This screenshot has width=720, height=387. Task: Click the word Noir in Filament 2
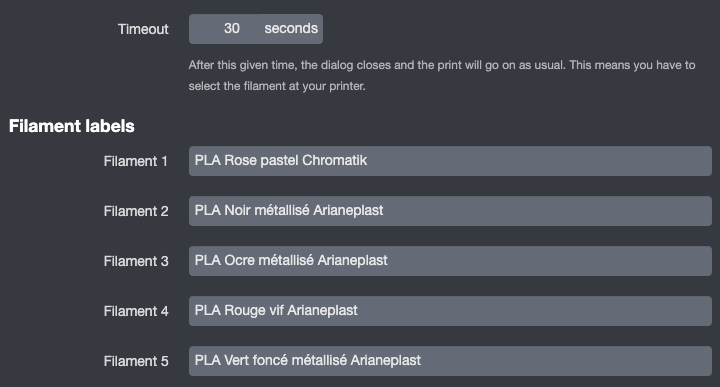pos(237,210)
